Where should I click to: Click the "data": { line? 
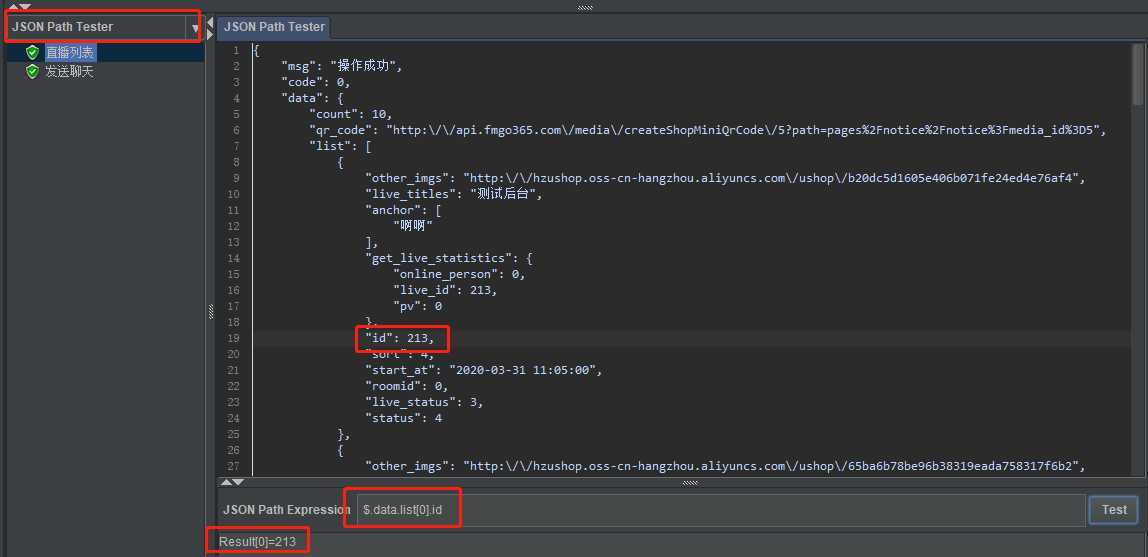(x=313, y=98)
